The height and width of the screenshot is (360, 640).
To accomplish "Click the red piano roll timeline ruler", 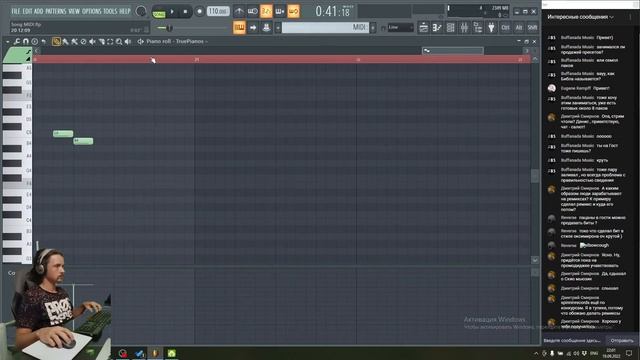I will pyautogui.click(x=282, y=60).
